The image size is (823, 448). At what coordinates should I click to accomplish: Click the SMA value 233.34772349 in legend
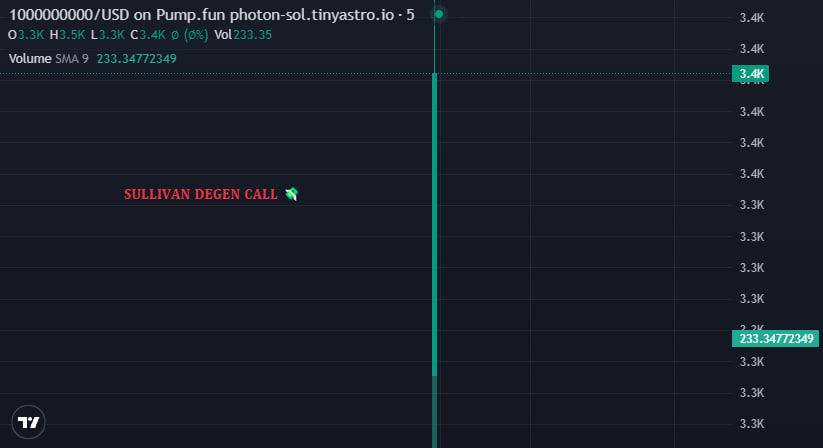tap(136, 59)
